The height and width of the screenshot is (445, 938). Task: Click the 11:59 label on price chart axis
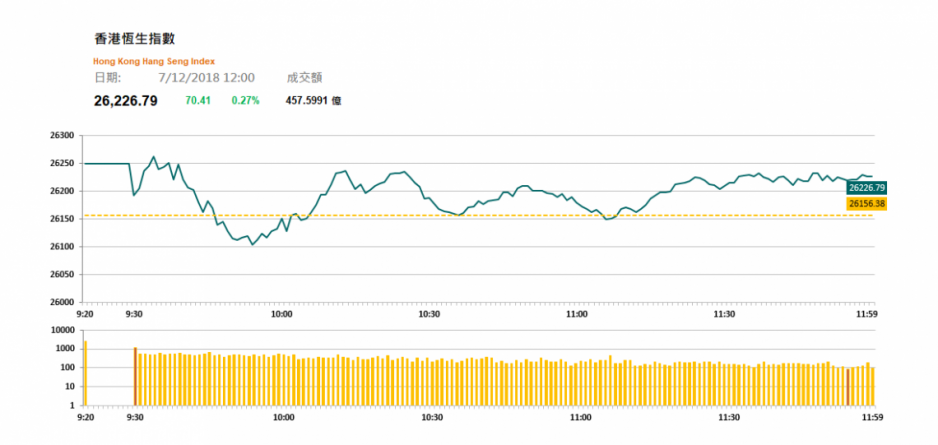click(866, 313)
